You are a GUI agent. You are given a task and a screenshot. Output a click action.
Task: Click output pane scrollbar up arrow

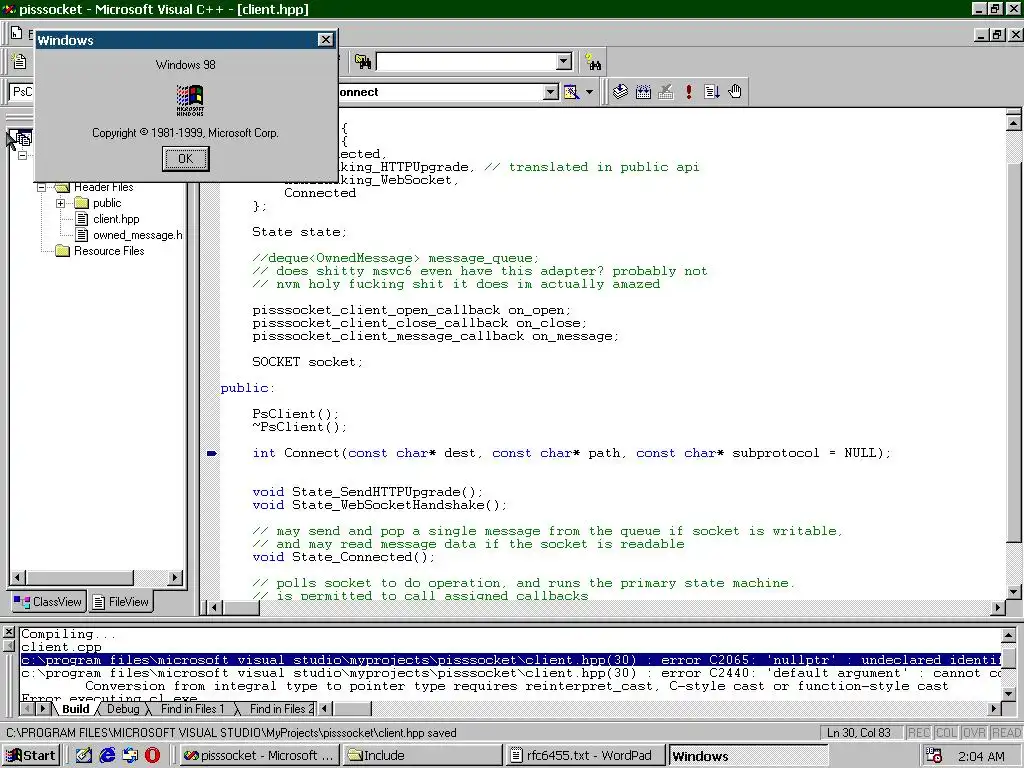pos(1008,635)
